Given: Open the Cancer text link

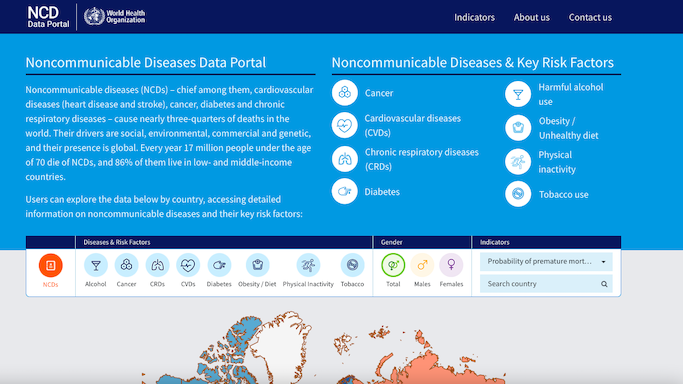Looking at the screenshot, I should [x=379, y=93].
